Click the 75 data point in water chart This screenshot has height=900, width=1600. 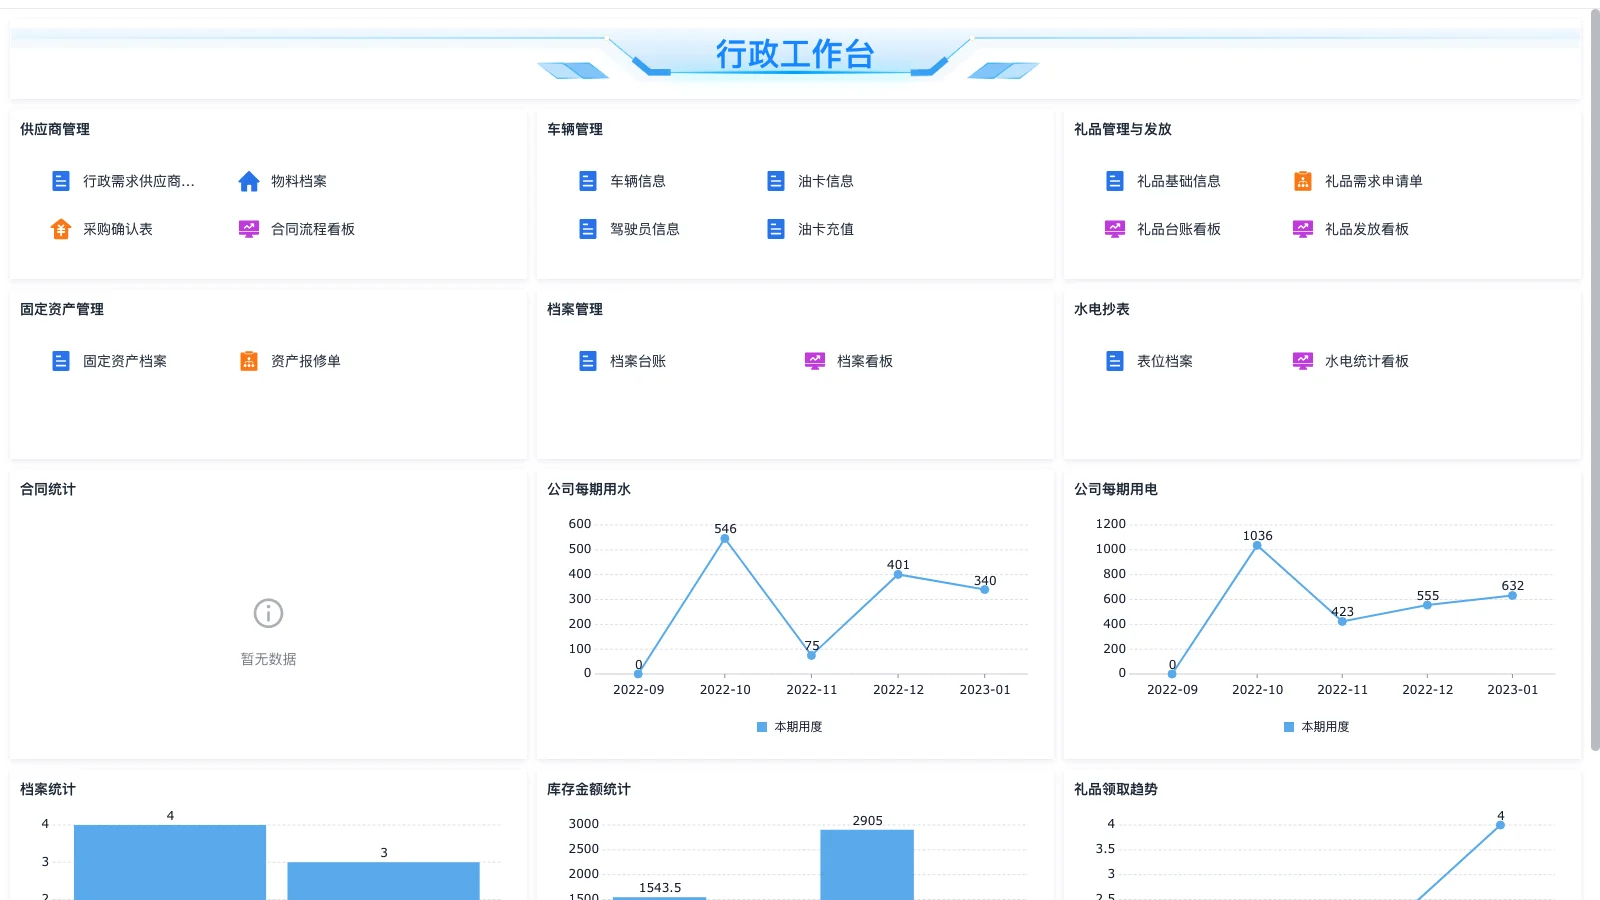click(811, 656)
